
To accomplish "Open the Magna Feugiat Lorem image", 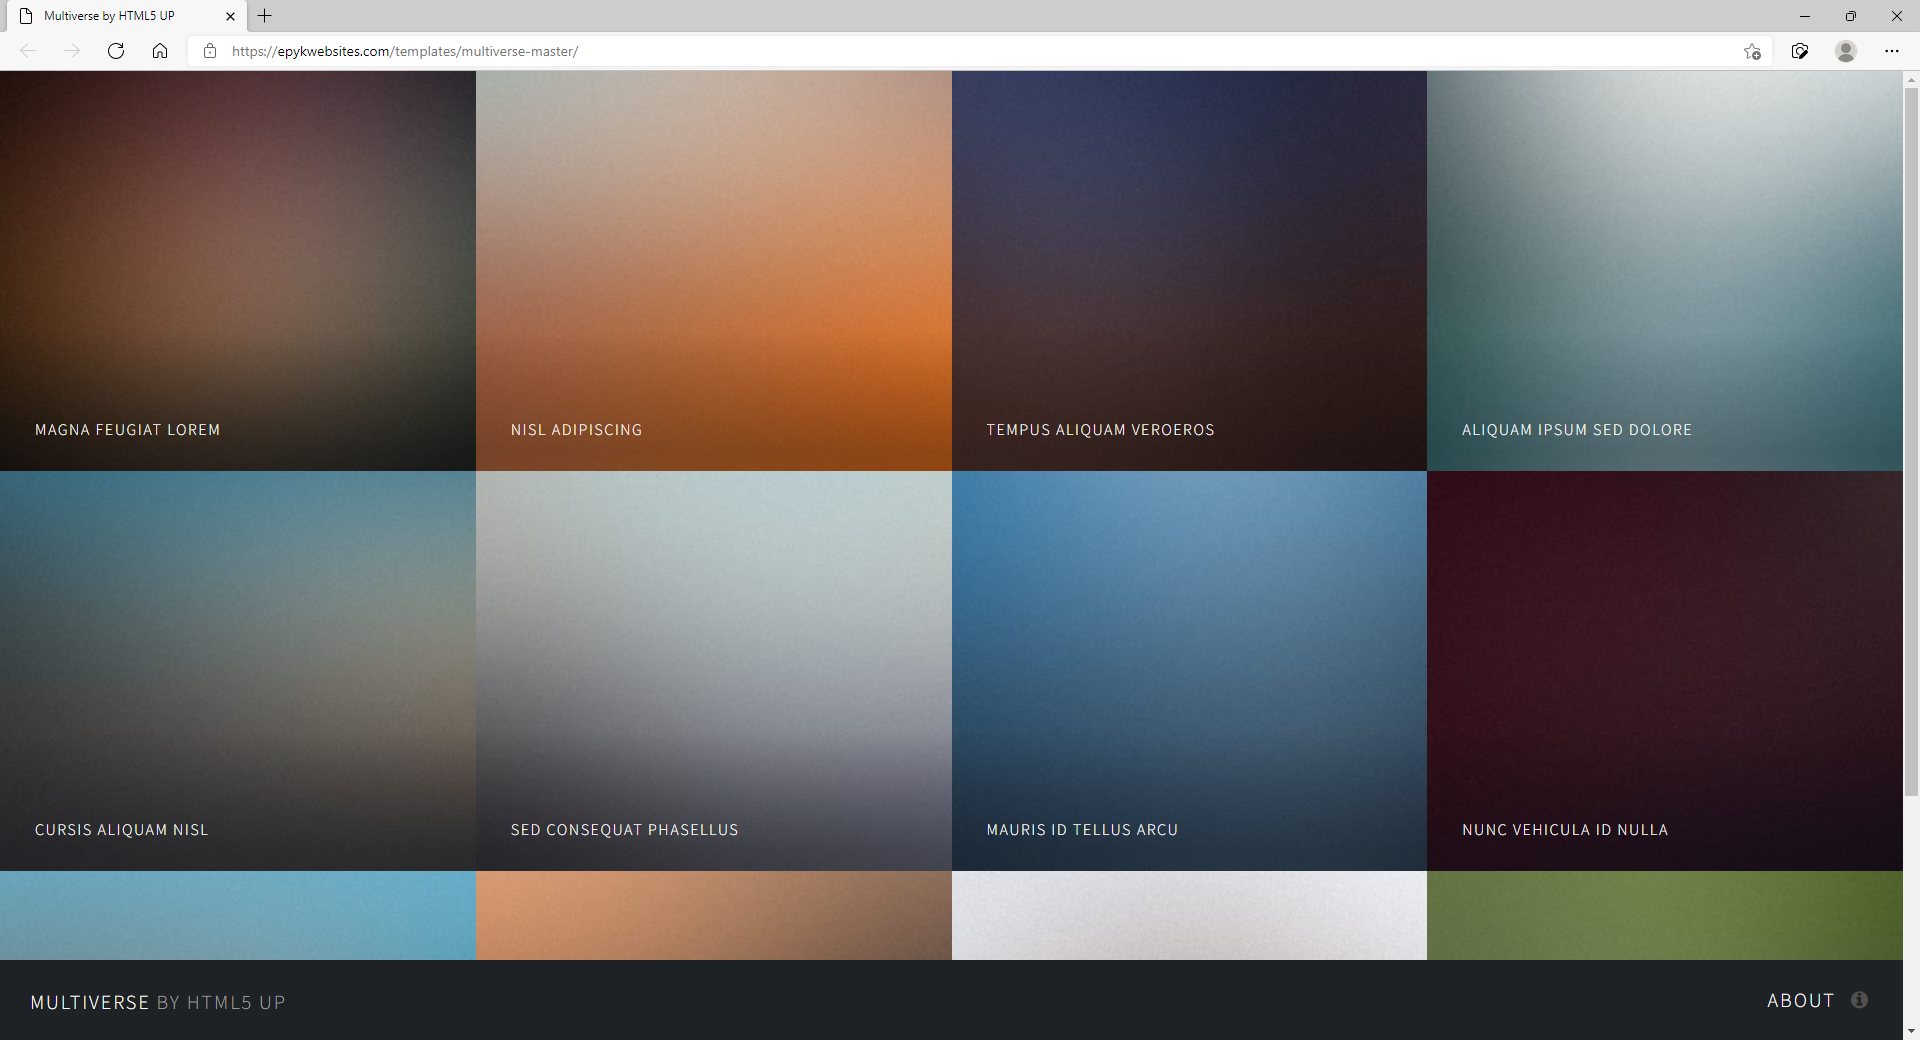I will pos(238,270).
